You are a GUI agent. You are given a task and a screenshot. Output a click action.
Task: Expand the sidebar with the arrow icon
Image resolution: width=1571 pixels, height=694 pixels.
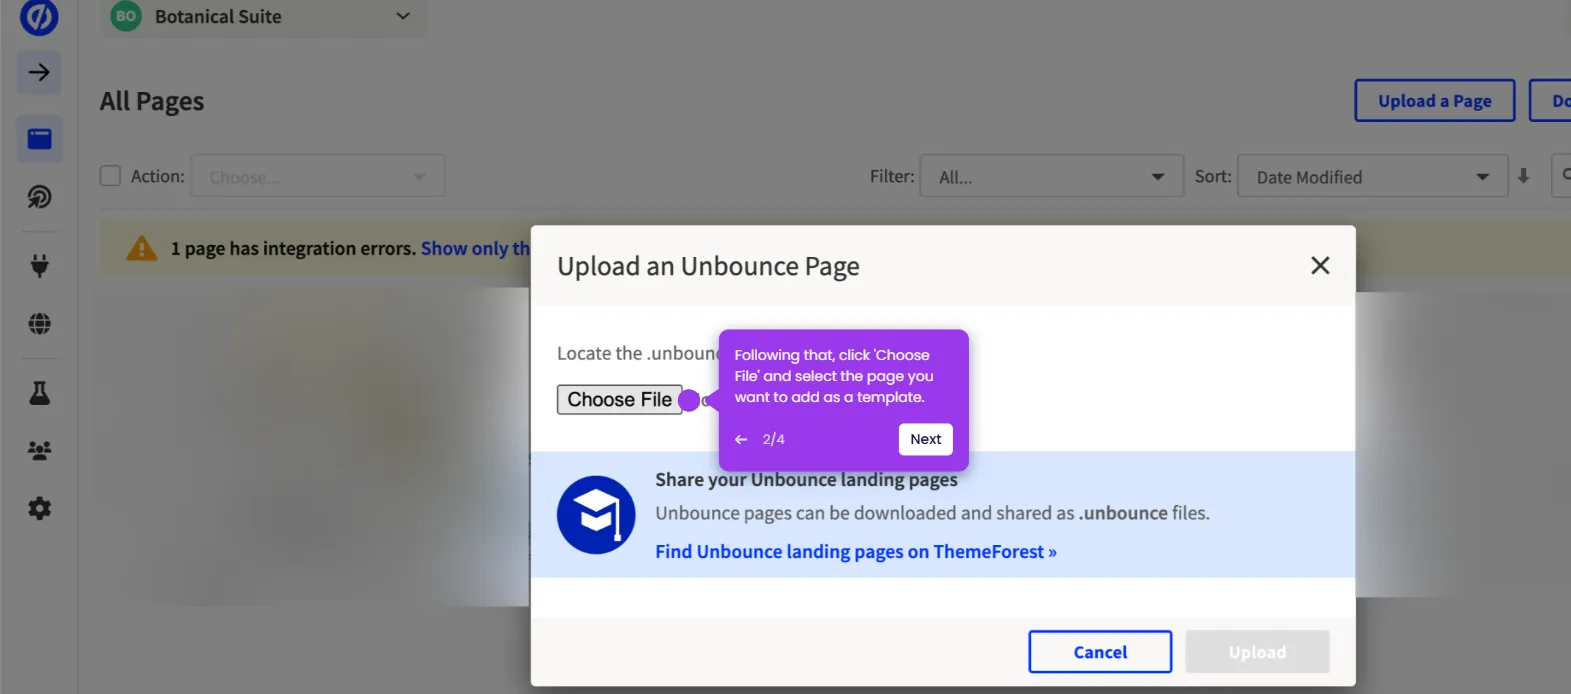39,72
